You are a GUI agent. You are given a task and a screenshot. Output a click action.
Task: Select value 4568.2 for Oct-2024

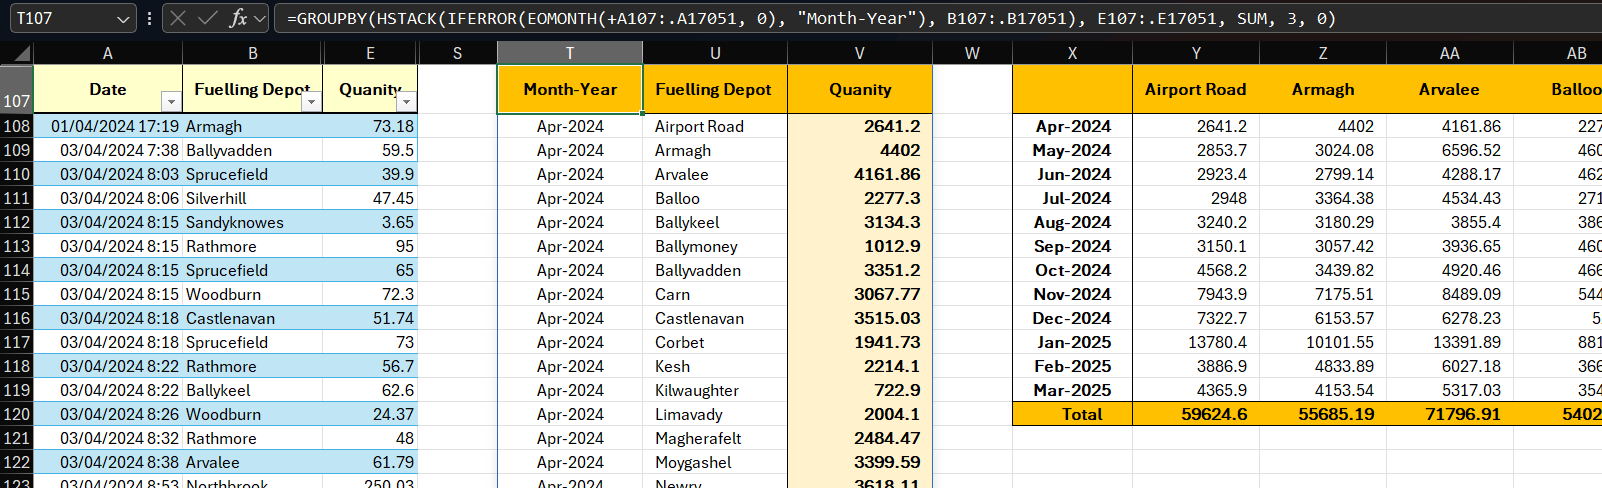1196,270
